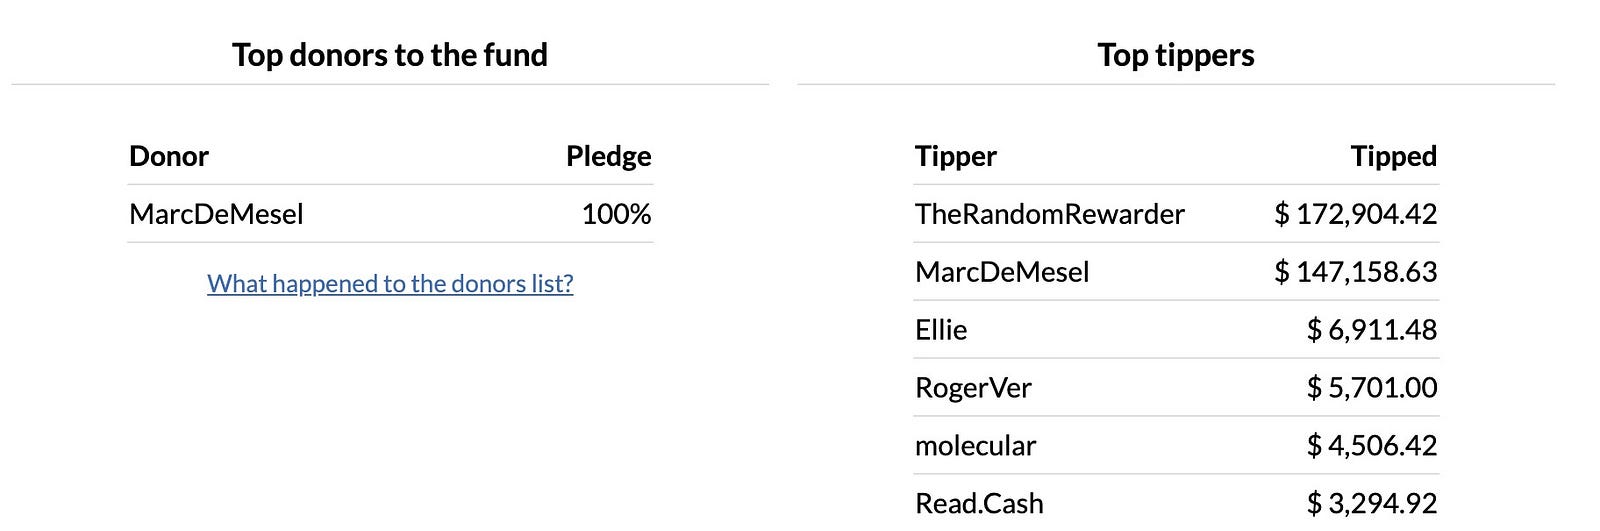Click the 'Top donors to the fund' heading

[x=390, y=55]
